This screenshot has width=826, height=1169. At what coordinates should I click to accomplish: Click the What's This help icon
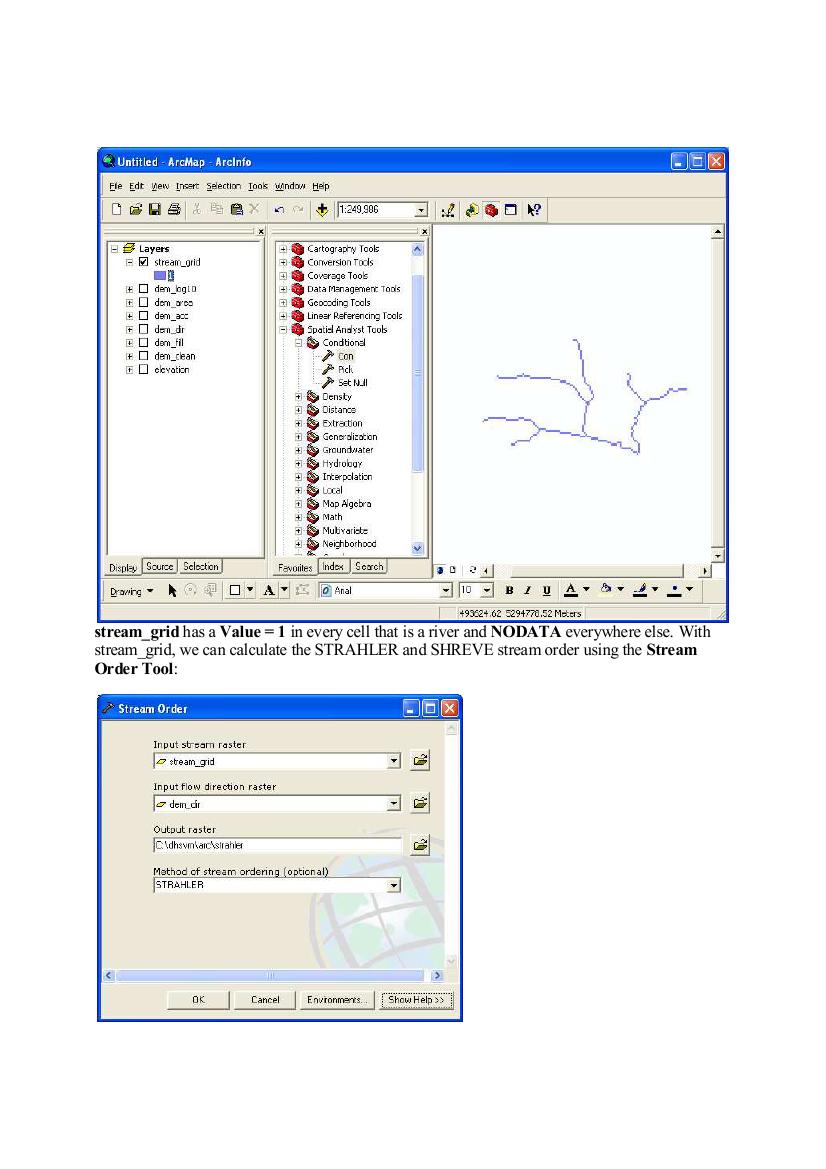tap(534, 210)
